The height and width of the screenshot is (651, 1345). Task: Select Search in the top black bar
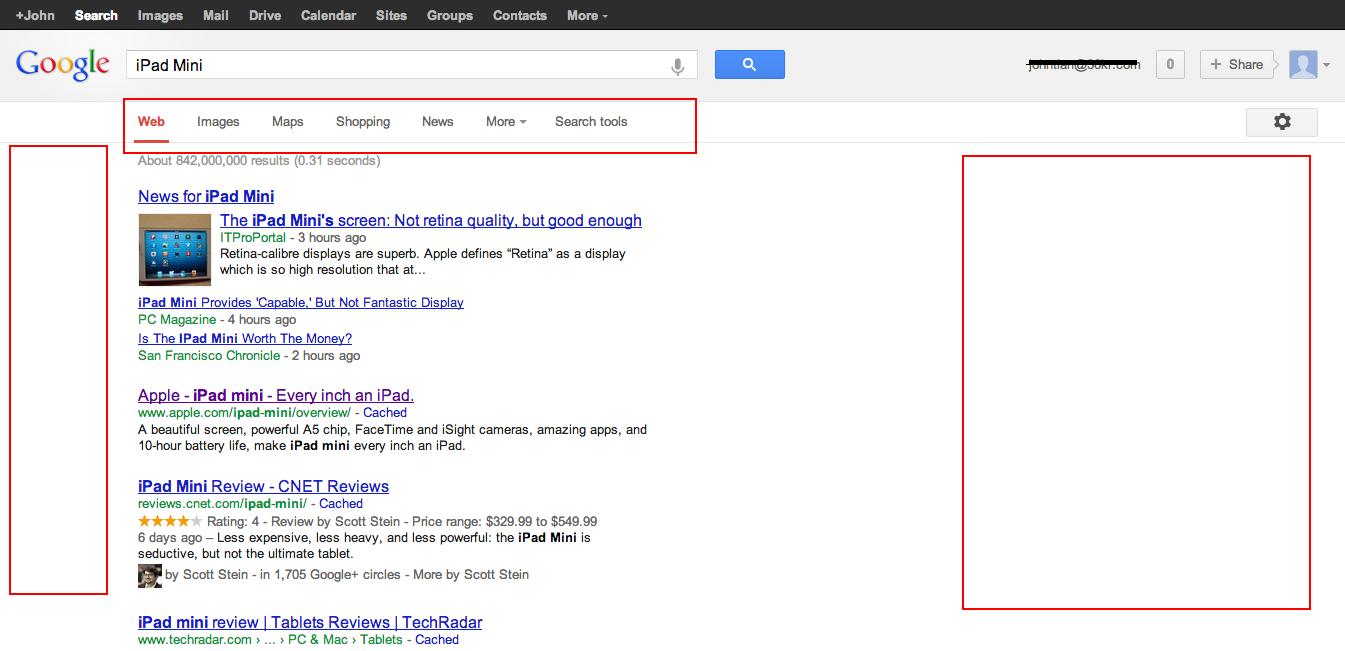[96, 15]
